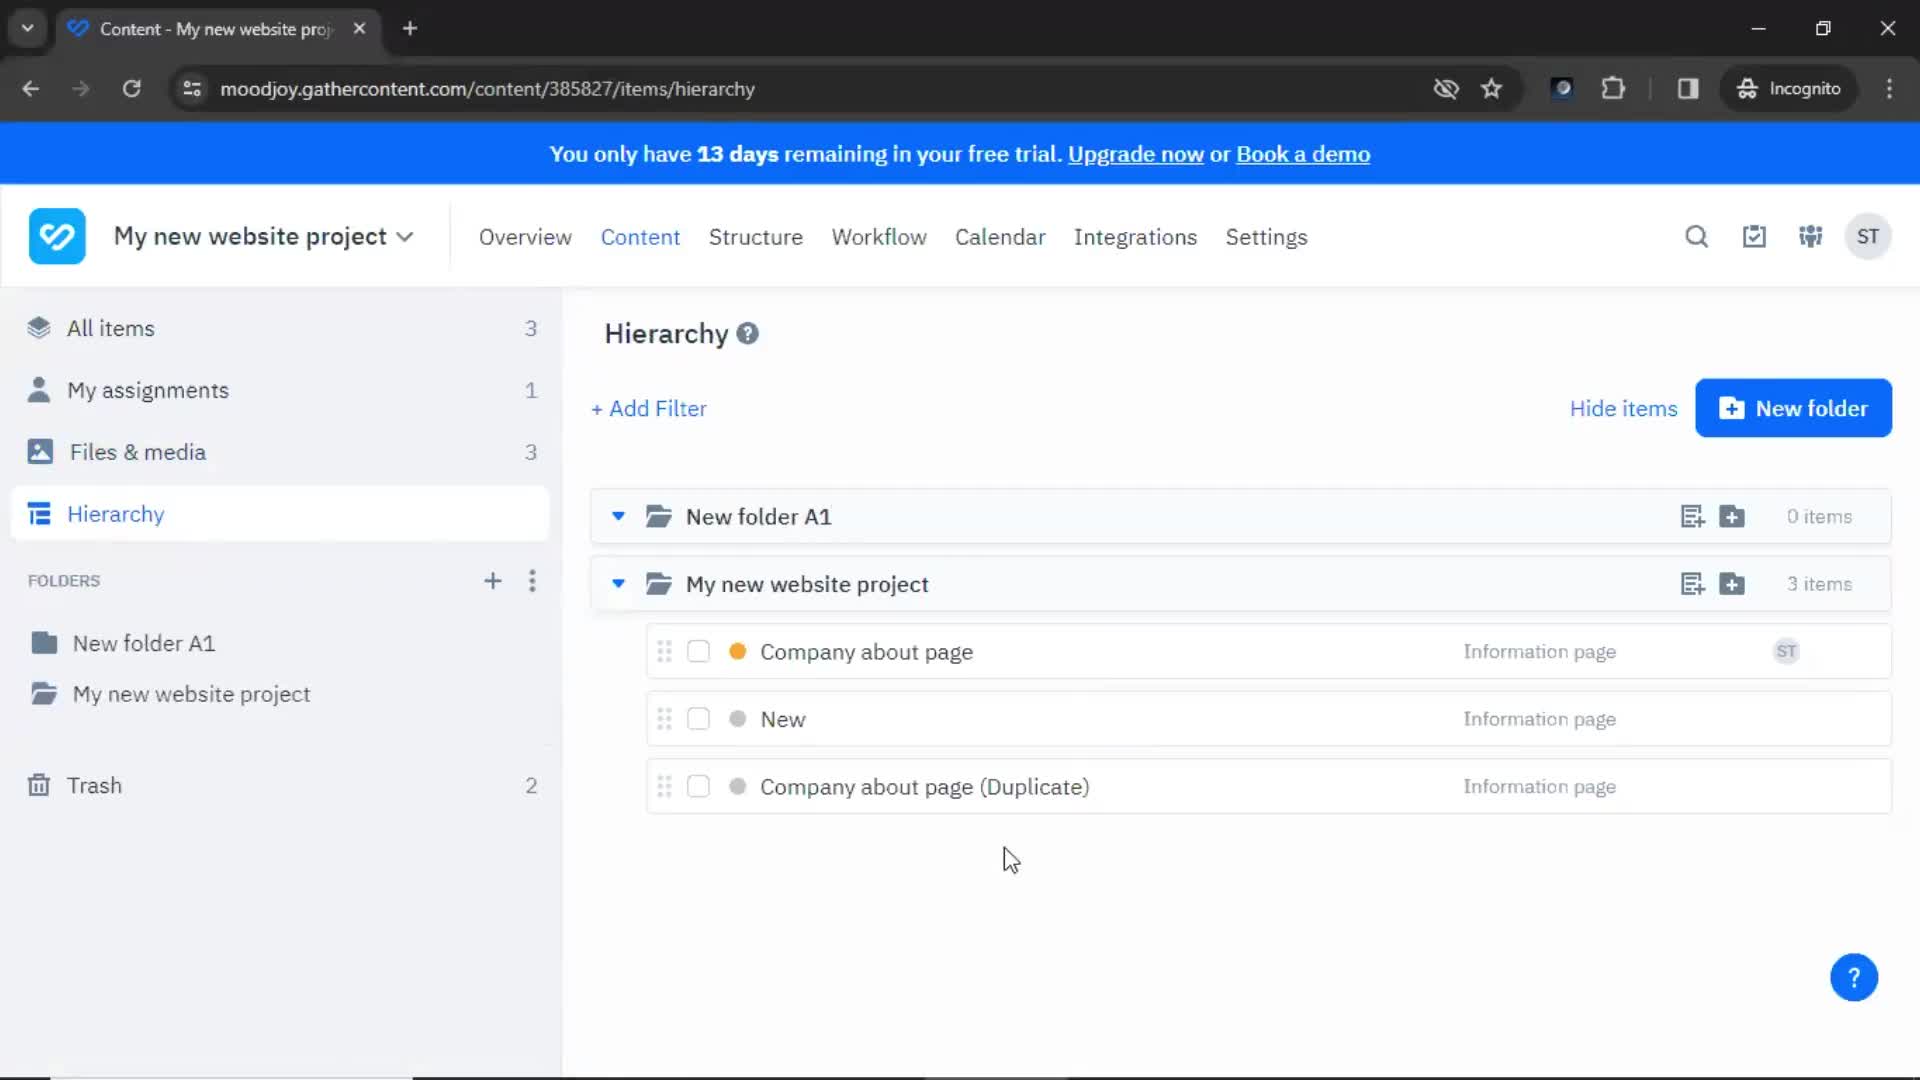Open a new browser tab
Viewport: 1920px width, 1080px height.
click(x=410, y=28)
